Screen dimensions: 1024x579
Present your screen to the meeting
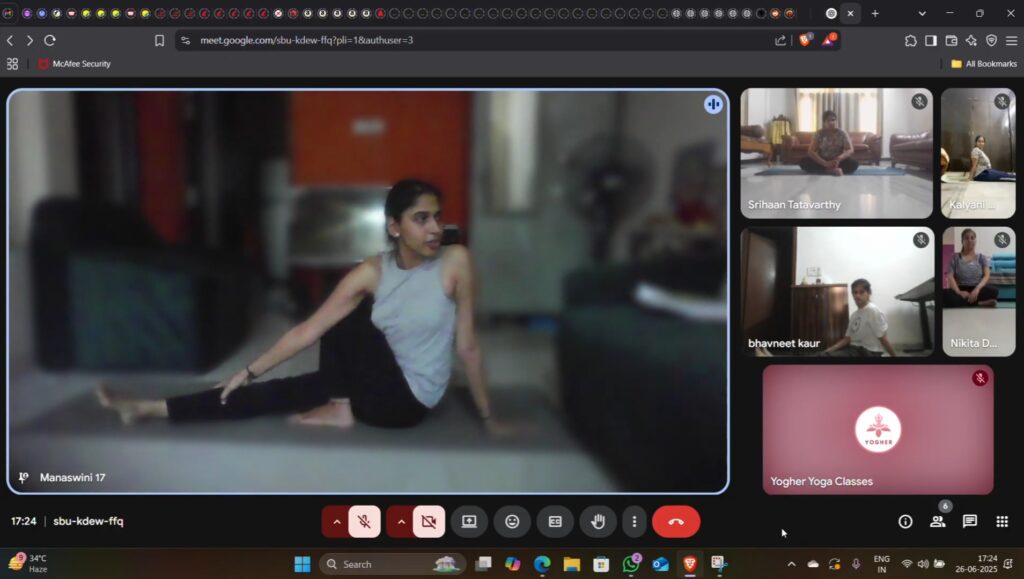tap(469, 521)
